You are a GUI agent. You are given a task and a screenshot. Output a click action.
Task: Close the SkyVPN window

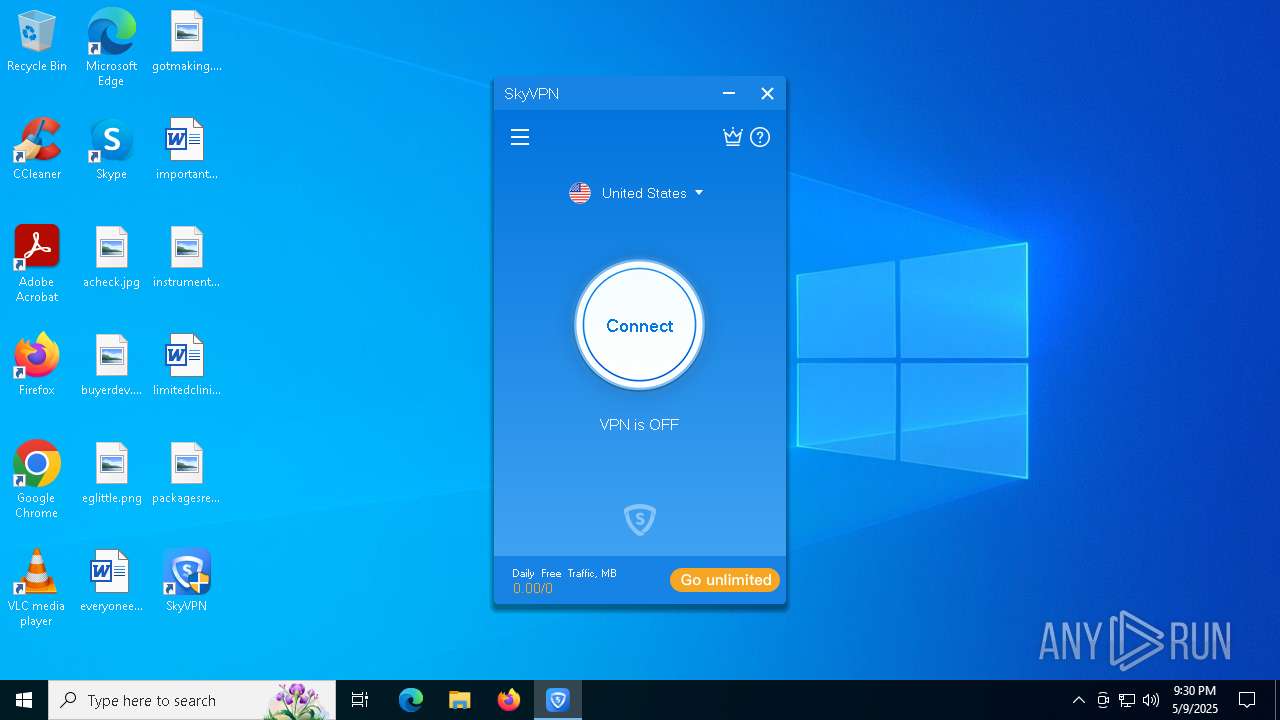(x=767, y=93)
